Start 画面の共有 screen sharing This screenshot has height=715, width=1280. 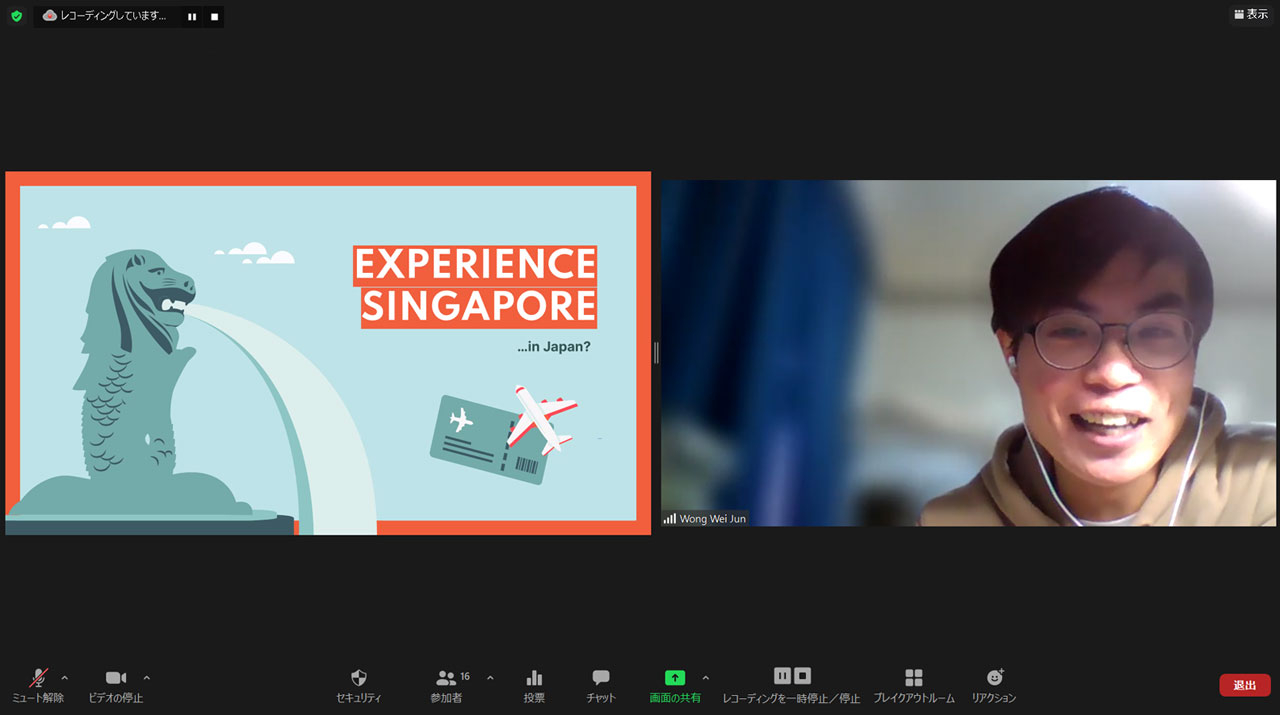click(x=675, y=685)
